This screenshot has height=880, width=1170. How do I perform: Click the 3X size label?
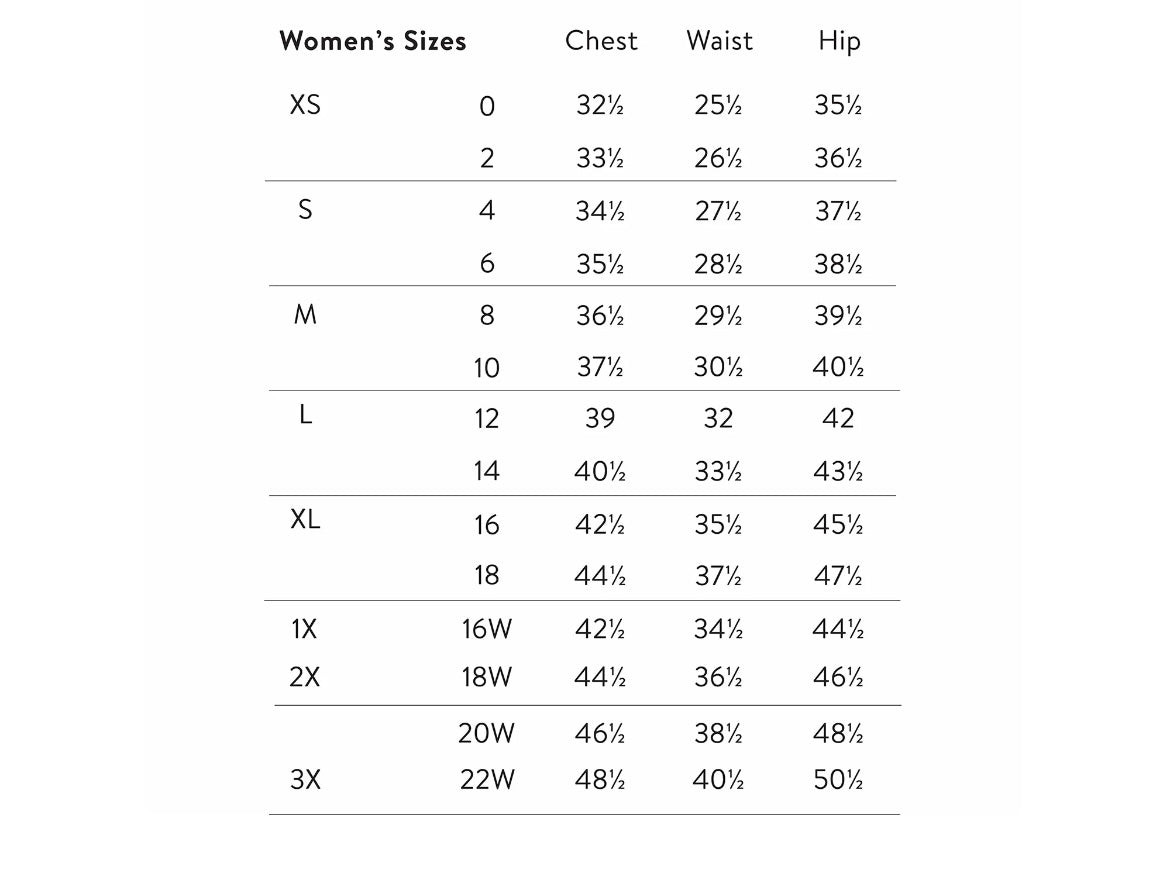pyautogui.click(x=305, y=780)
